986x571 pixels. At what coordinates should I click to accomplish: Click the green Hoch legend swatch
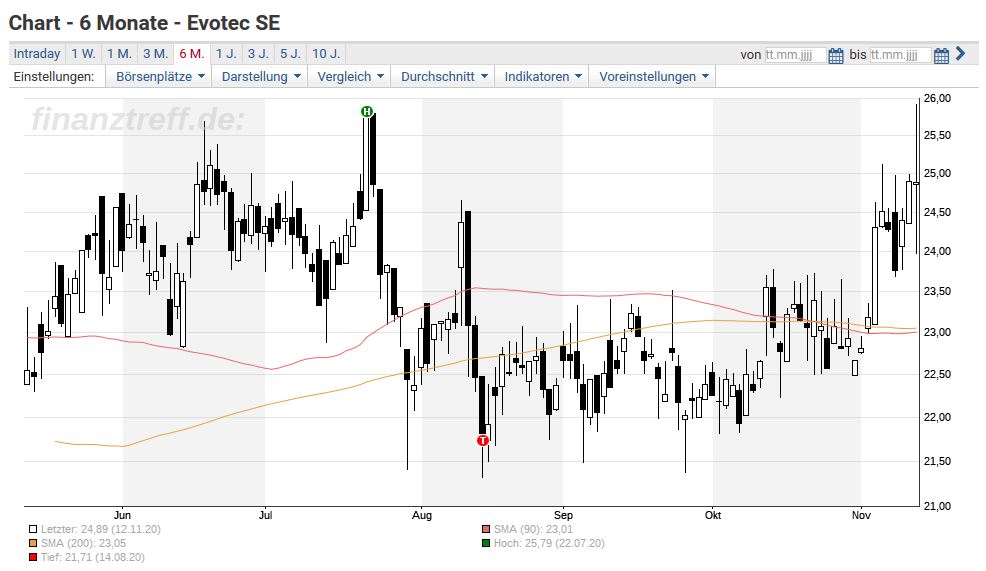[486, 543]
